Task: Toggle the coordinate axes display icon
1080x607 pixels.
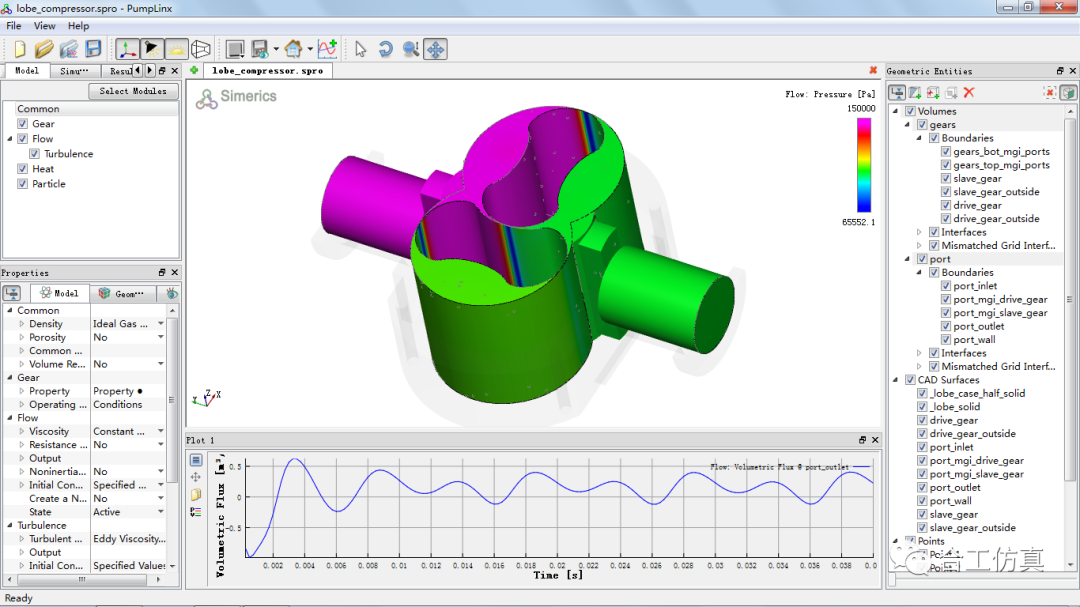Action: (127, 49)
